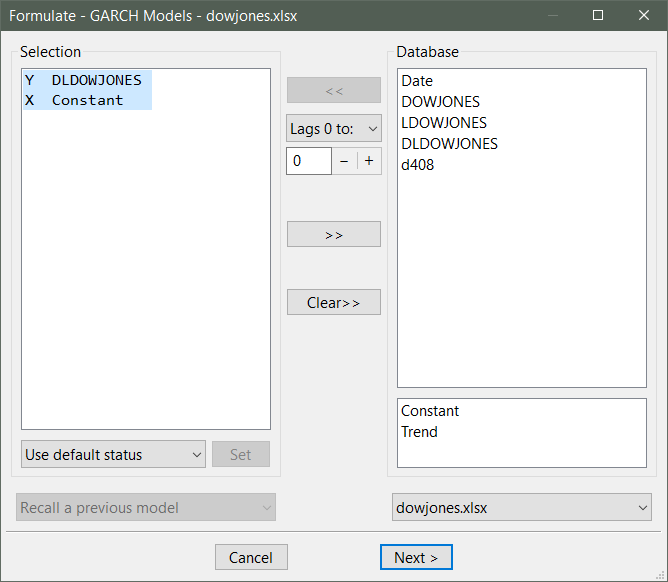Screen dimensions: 668x582
Task: Click the >> remove variables button
Action: pos(334,234)
